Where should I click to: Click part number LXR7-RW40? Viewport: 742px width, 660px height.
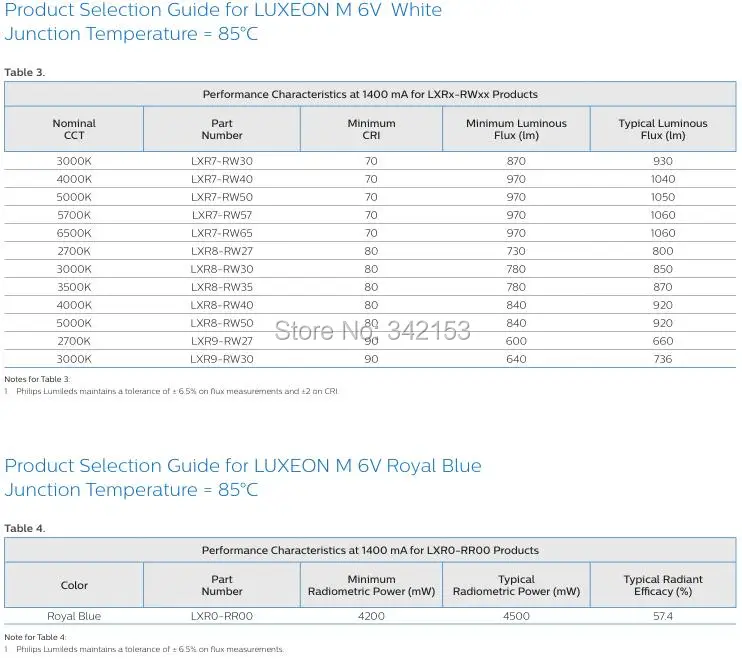pyautogui.click(x=221, y=179)
